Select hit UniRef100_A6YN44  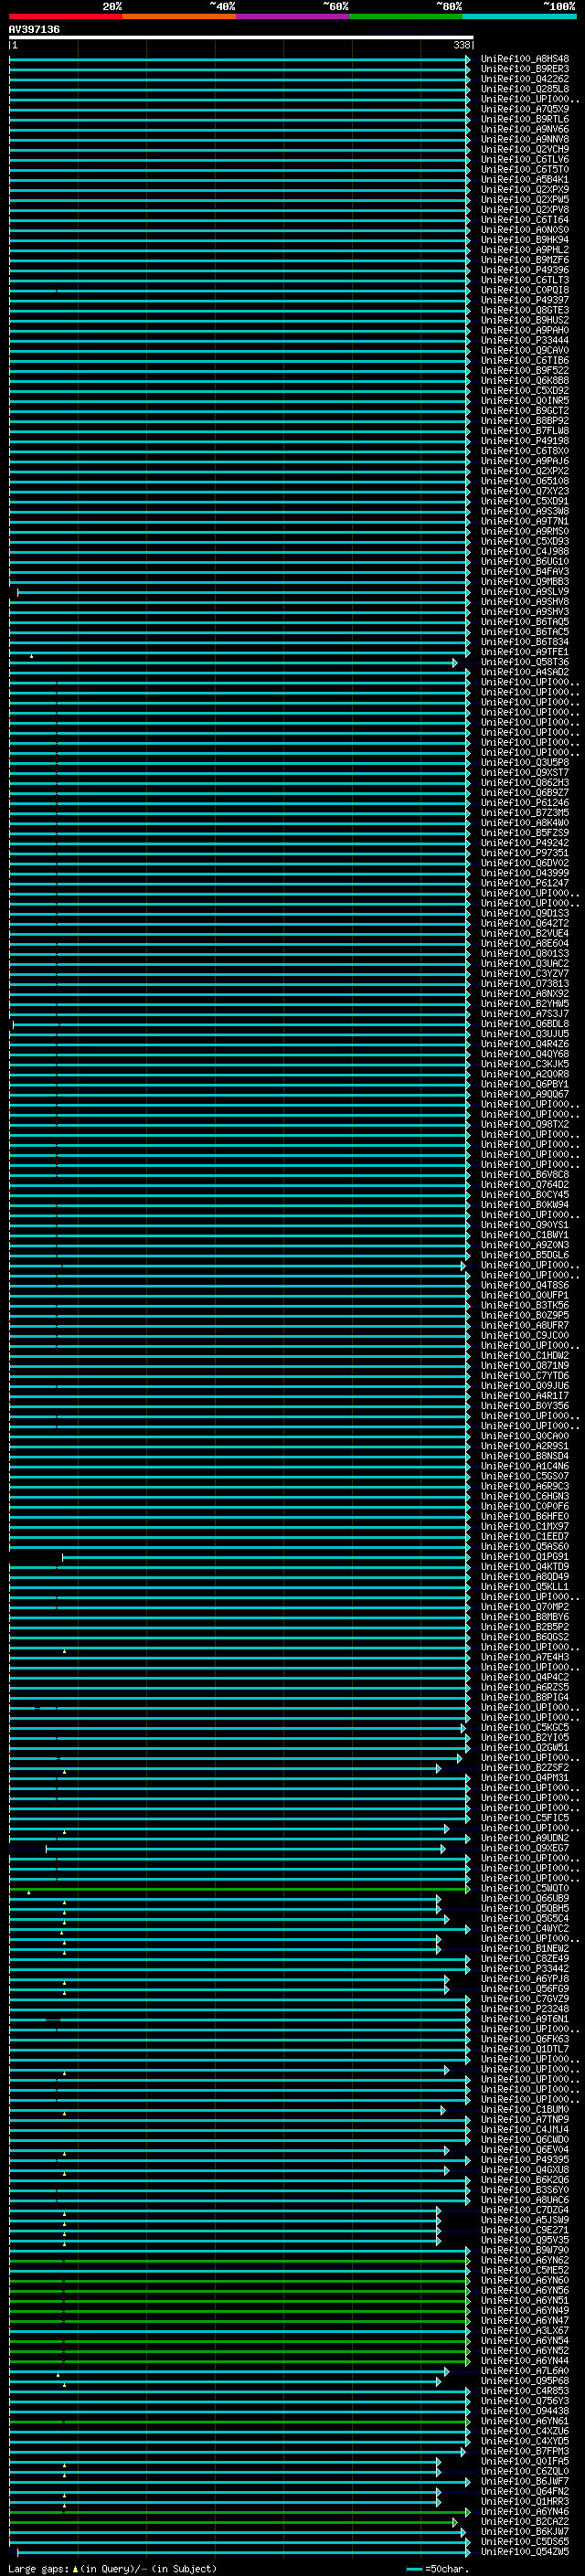pos(525,2361)
